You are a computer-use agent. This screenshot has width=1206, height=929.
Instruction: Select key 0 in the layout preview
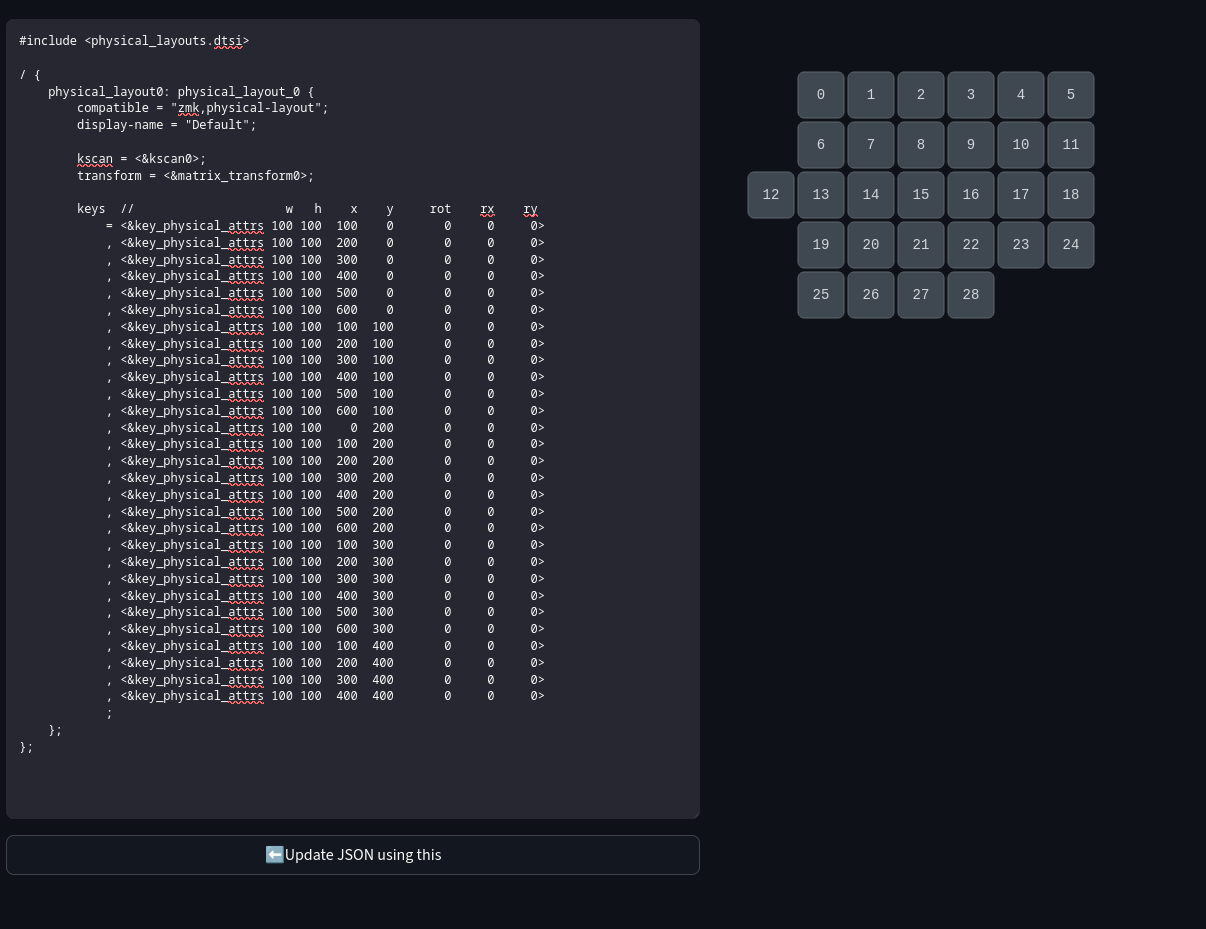point(821,95)
